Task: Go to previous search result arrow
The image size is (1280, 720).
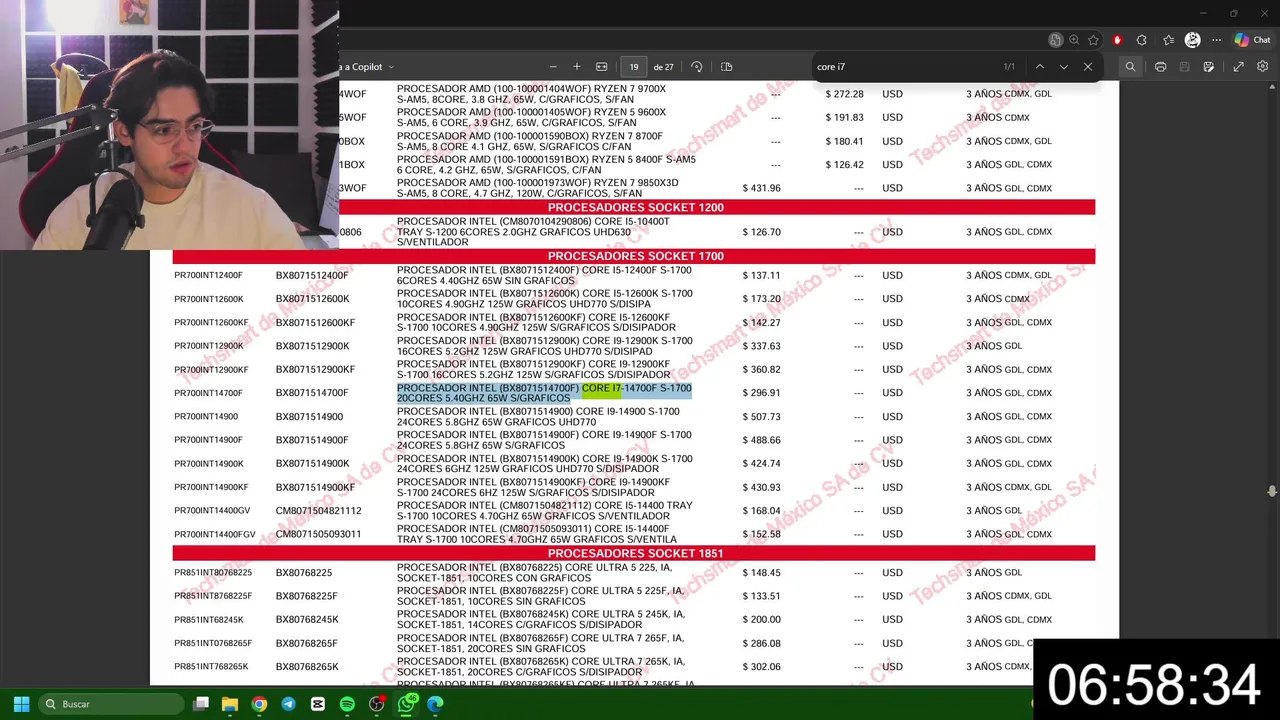Action: [1040, 67]
